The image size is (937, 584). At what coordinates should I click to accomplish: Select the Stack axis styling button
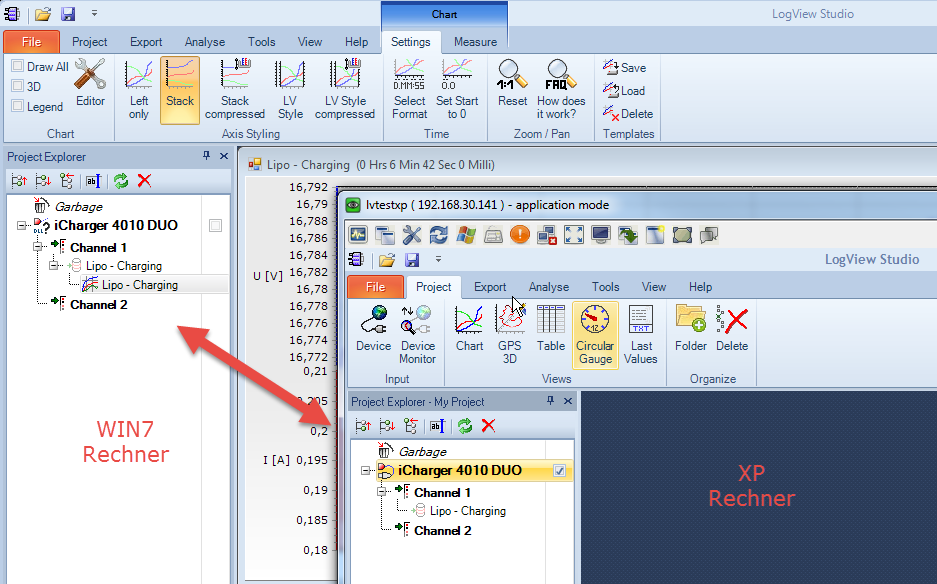[180, 90]
